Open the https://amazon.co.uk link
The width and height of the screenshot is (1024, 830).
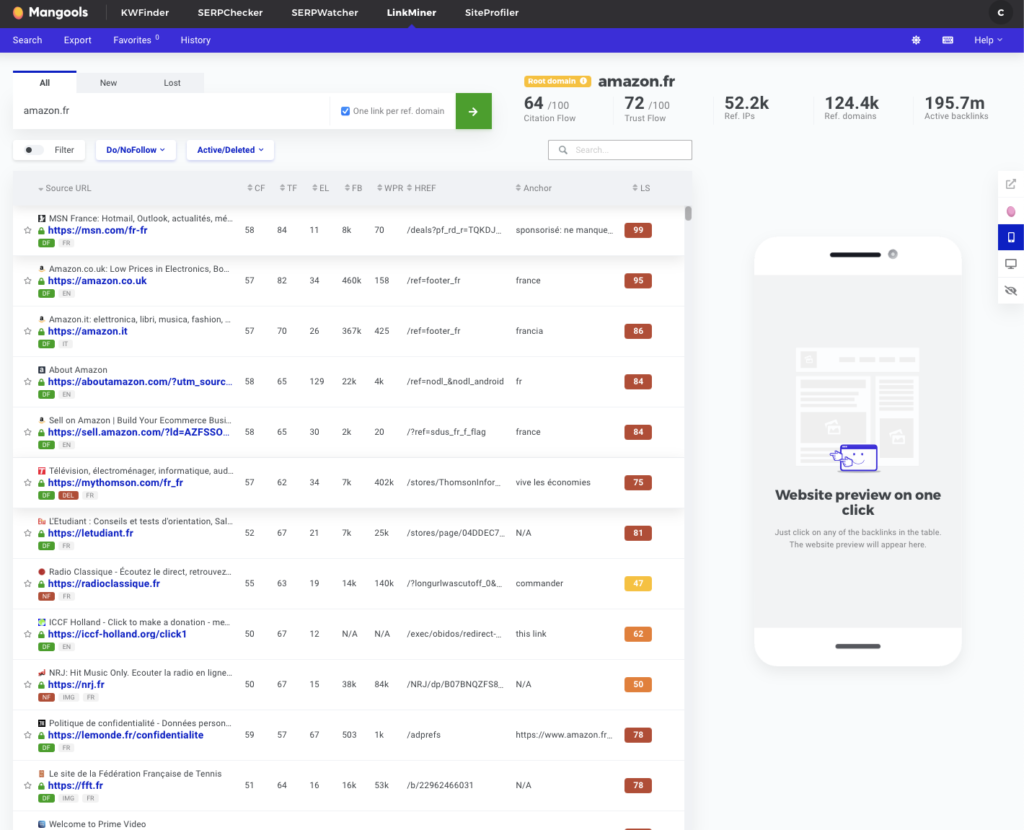click(x=97, y=281)
